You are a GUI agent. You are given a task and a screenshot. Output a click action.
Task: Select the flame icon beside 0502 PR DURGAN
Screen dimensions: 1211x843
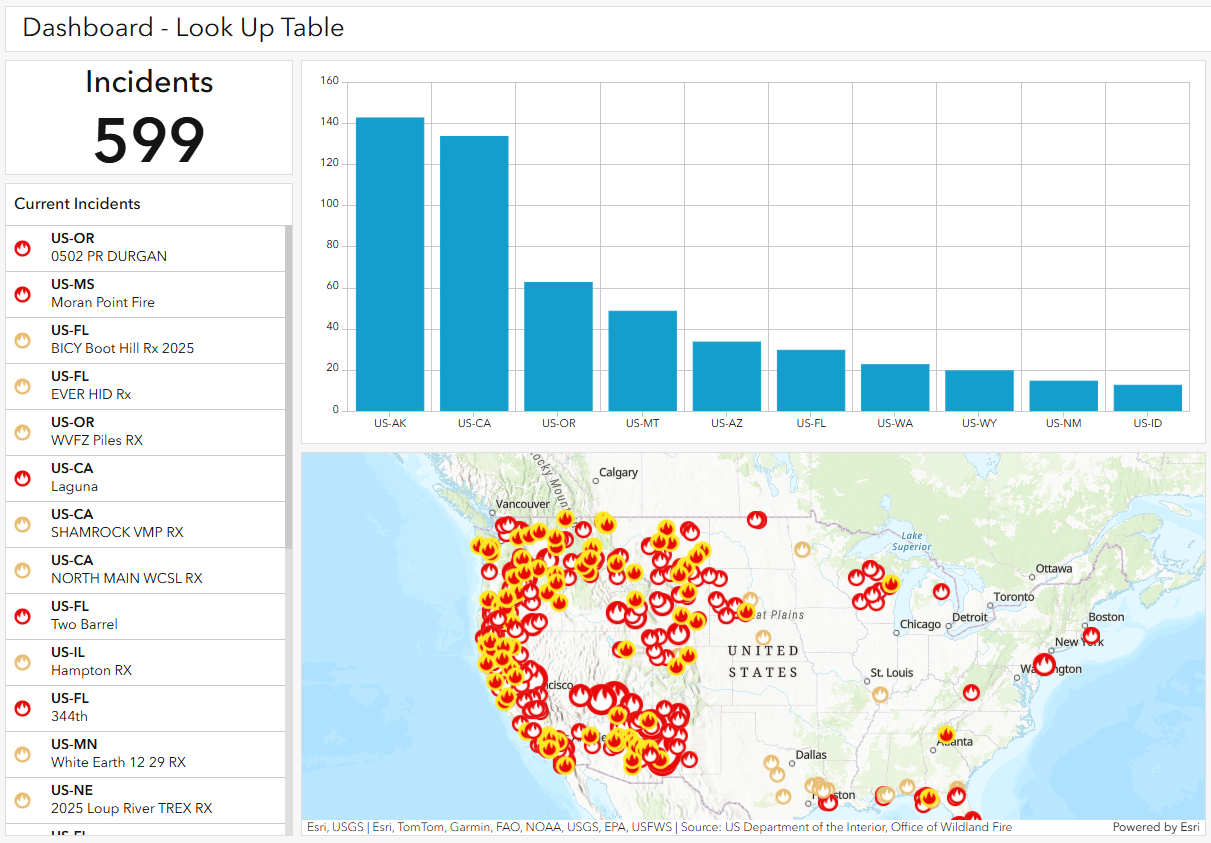pos(22,247)
